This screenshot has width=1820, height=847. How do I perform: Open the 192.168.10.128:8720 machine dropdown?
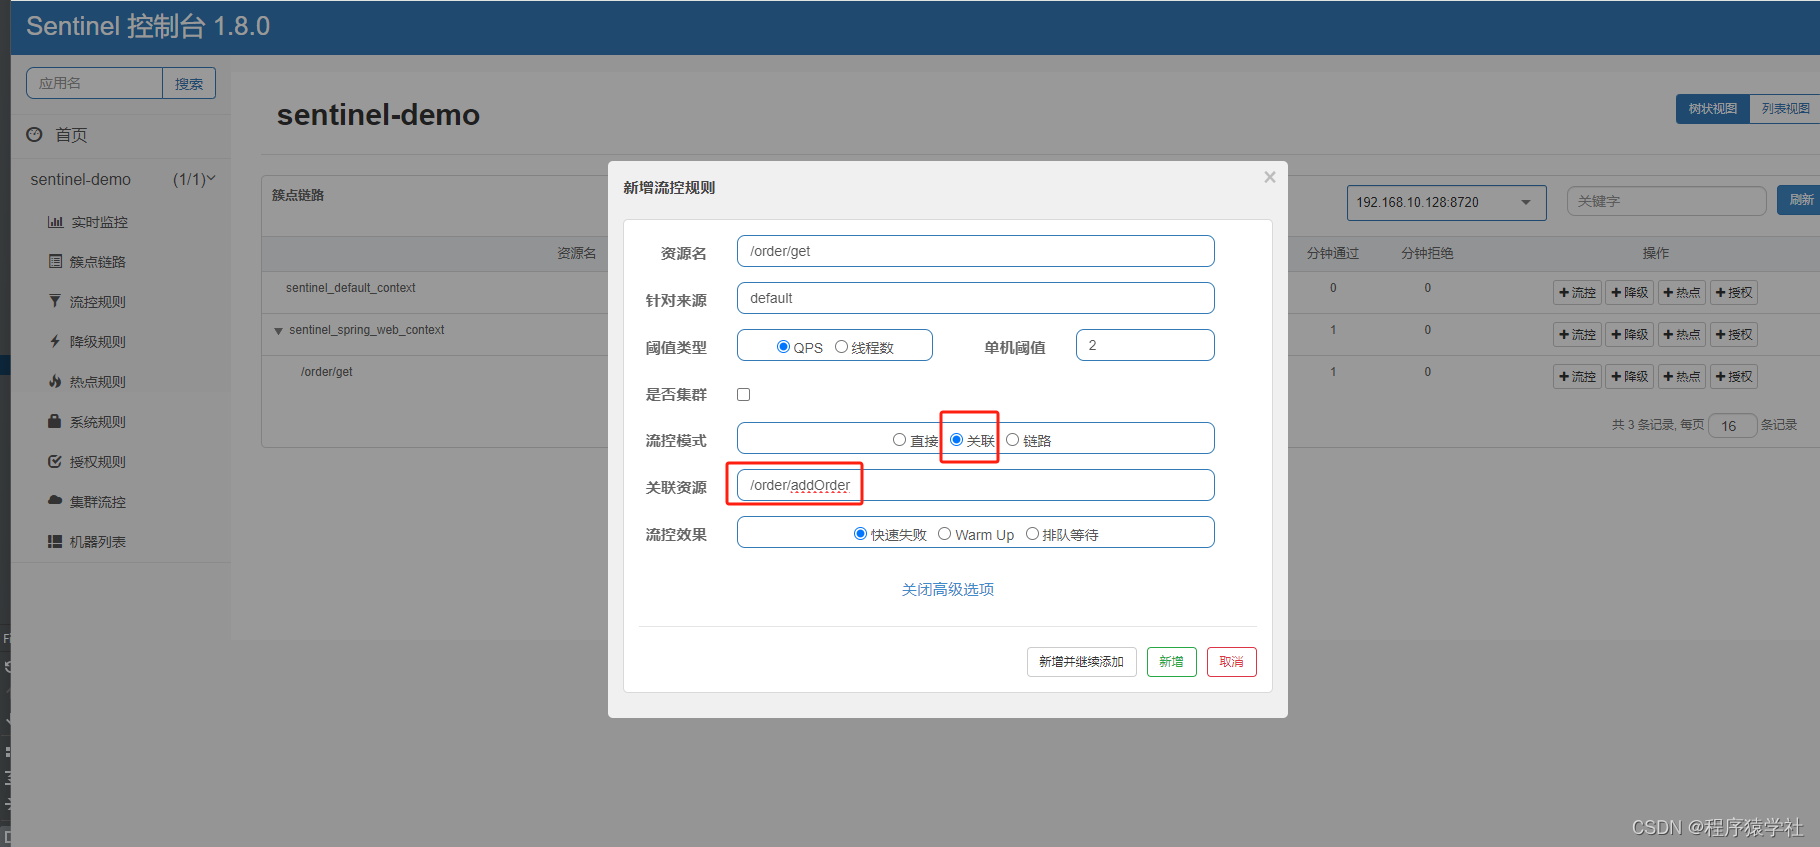tap(1446, 202)
